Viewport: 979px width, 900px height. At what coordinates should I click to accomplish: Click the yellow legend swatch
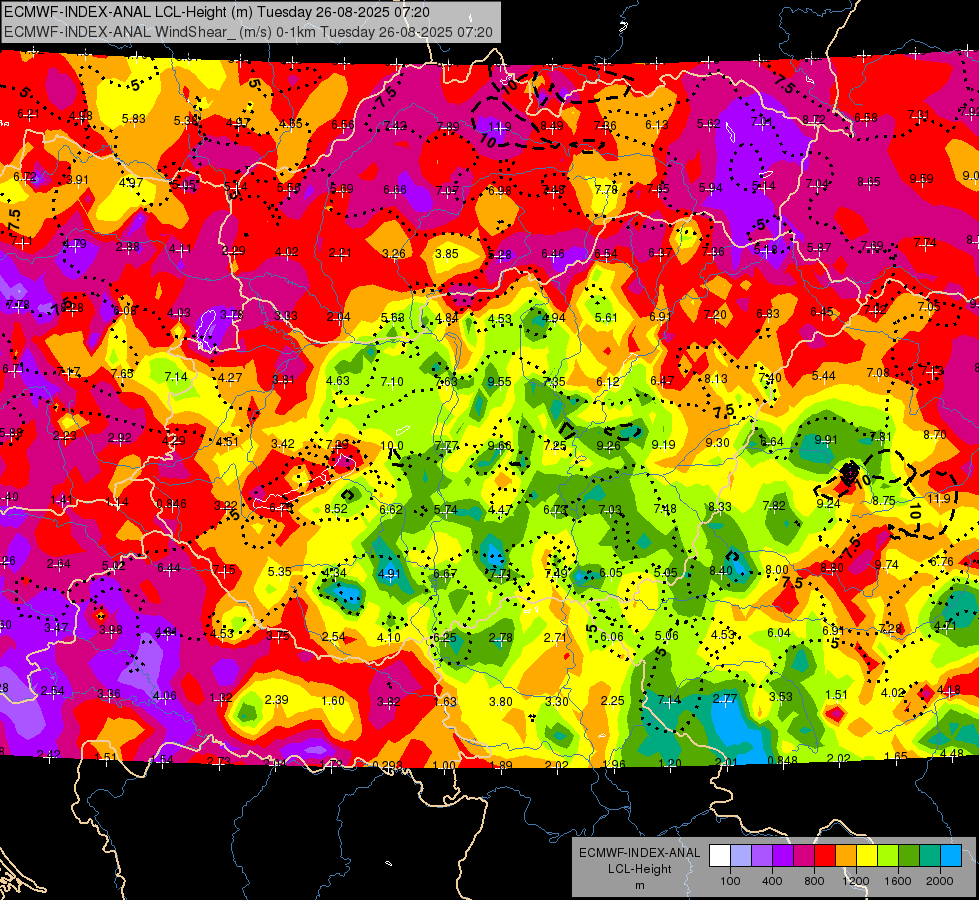point(867,856)
